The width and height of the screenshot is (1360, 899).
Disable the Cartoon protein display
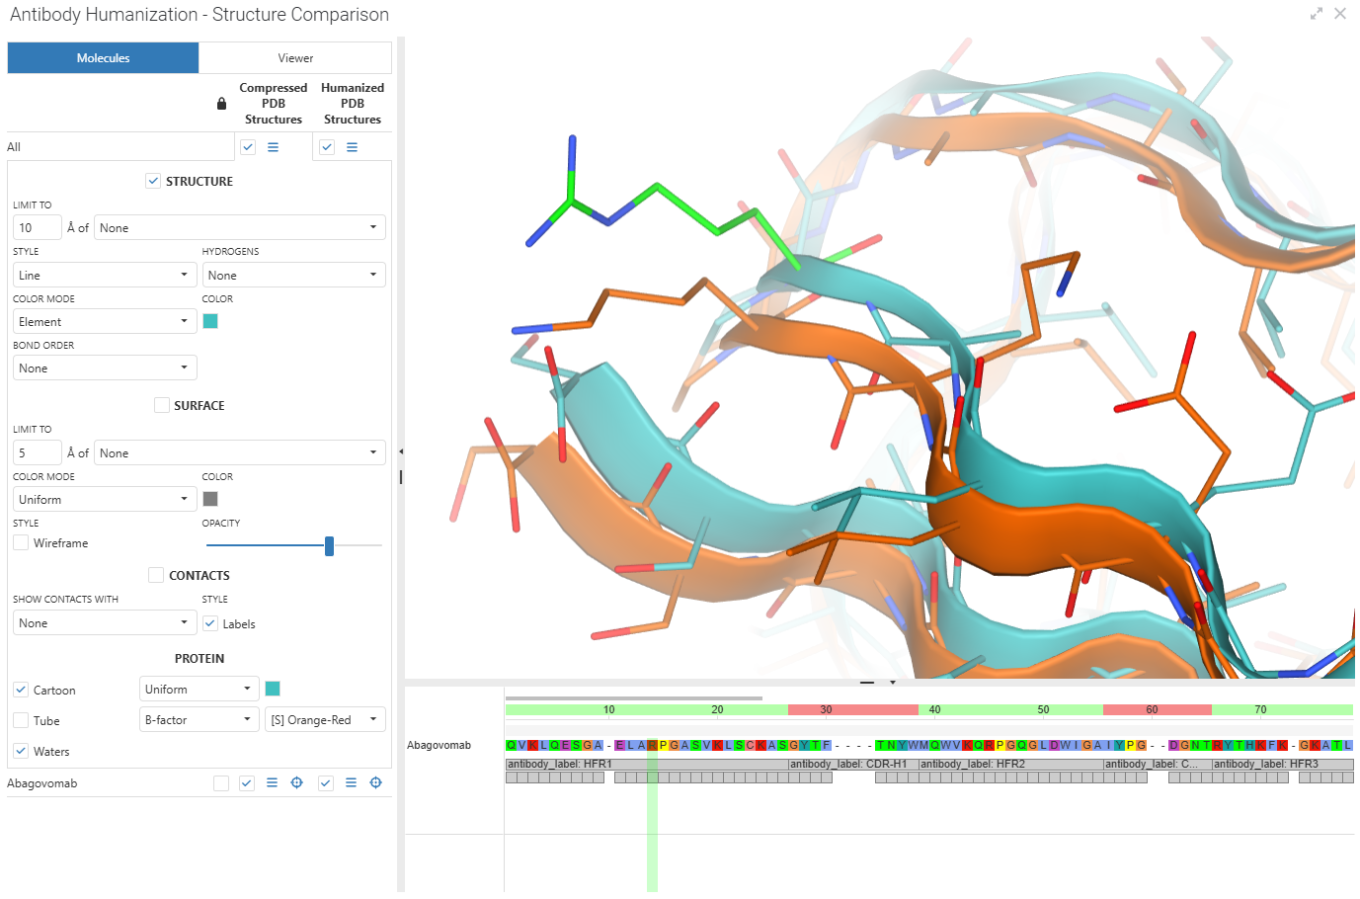(21, 690)
